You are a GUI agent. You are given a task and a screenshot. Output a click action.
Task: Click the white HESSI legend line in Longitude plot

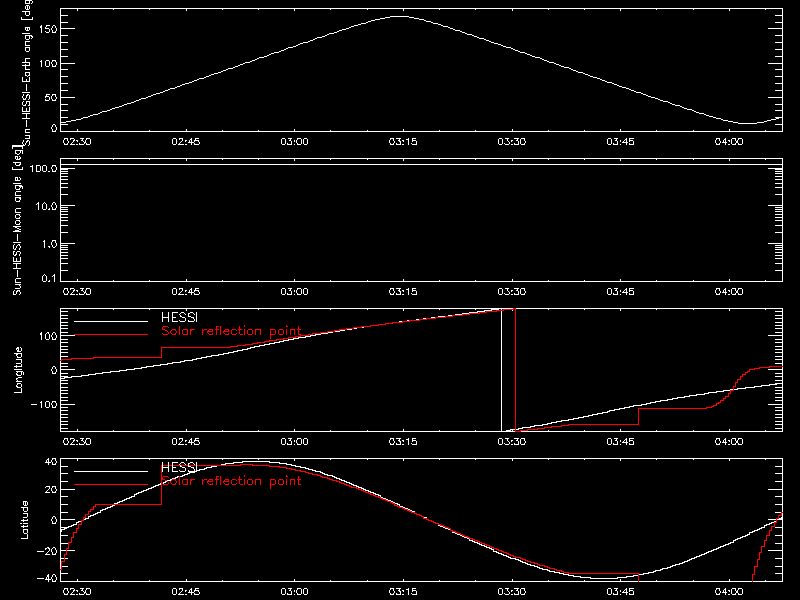[111, 321]
